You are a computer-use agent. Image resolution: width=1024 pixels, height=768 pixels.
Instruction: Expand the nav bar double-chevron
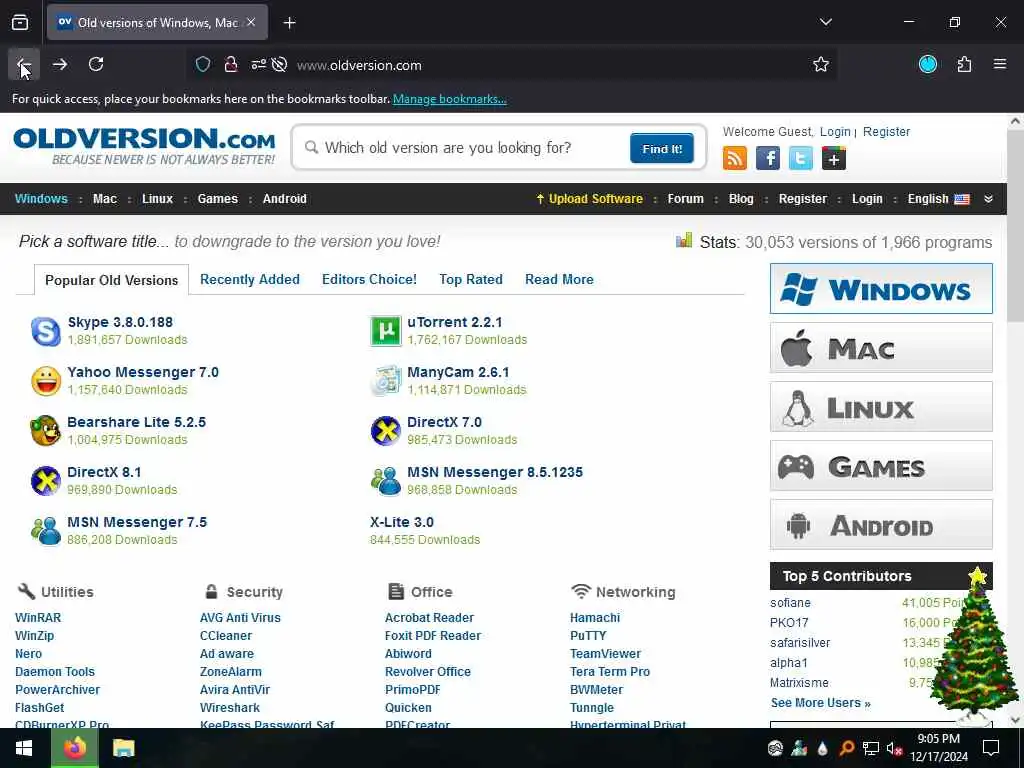tap(988, 199)
